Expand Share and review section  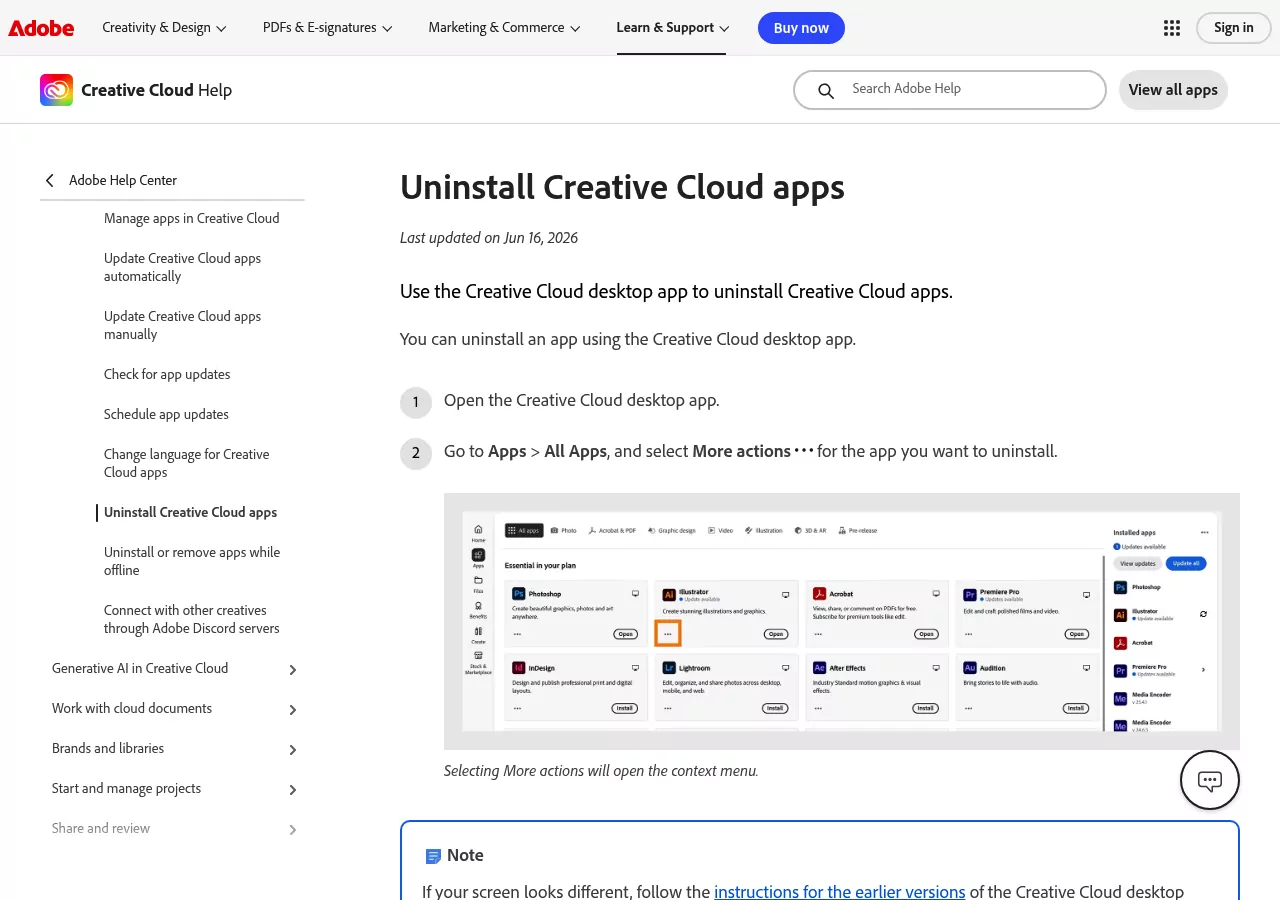[x=293, y=829]
